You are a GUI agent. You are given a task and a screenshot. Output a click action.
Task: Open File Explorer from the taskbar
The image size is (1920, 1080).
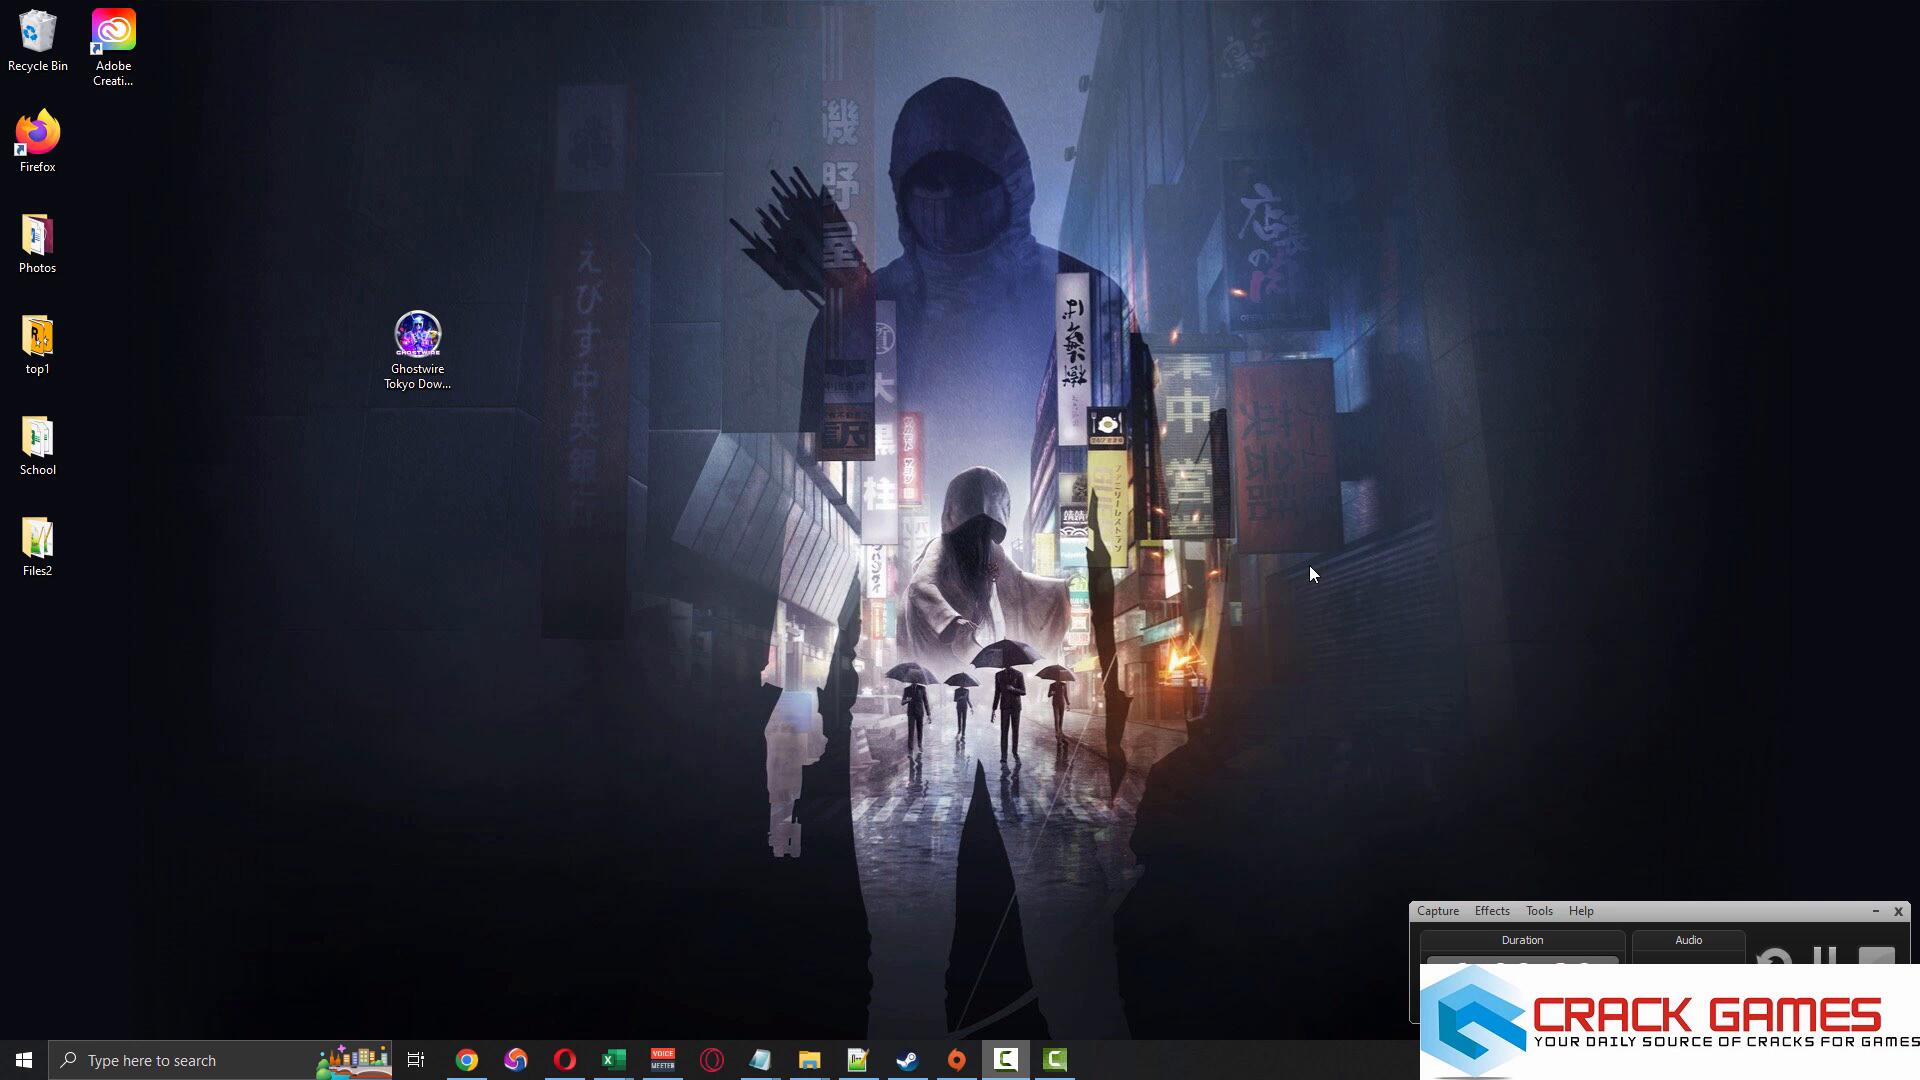click(809, 1060)
